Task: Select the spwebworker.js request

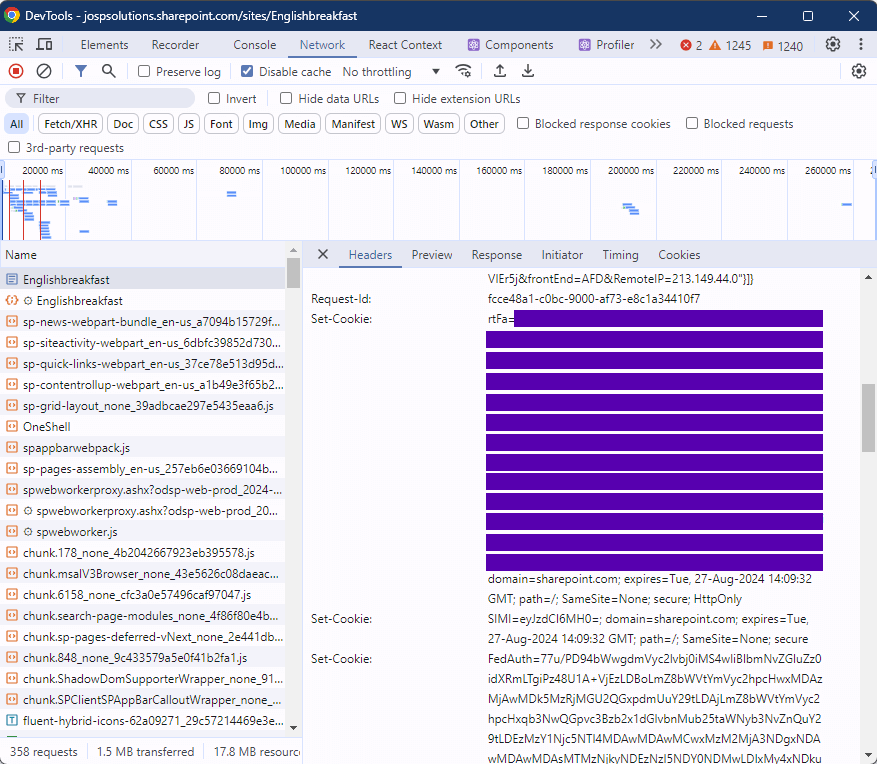Action: 143,532
